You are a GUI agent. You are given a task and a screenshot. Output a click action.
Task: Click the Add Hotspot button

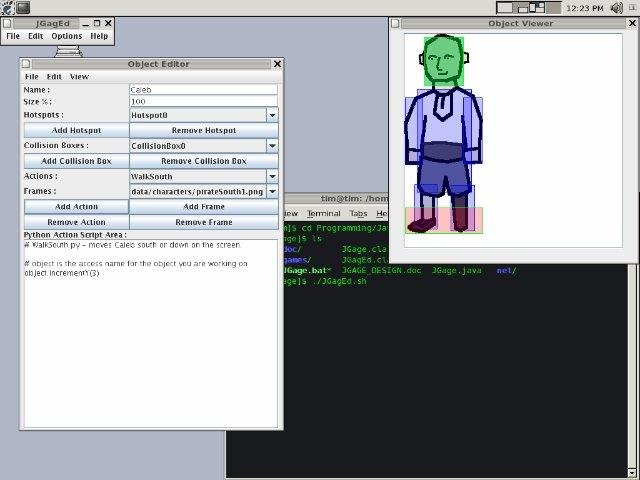pyautogui.click(x=76, y=131)
